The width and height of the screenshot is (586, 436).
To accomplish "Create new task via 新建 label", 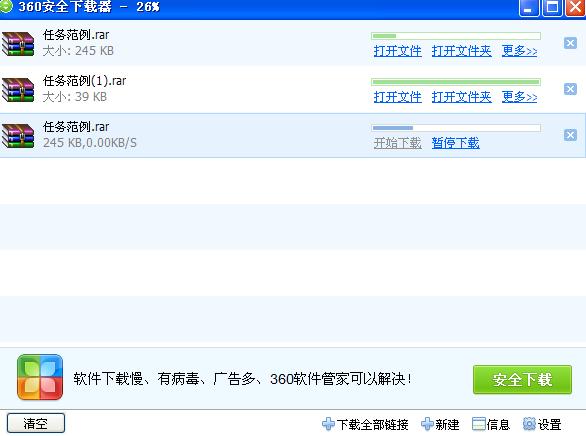I will coord(447,424).
